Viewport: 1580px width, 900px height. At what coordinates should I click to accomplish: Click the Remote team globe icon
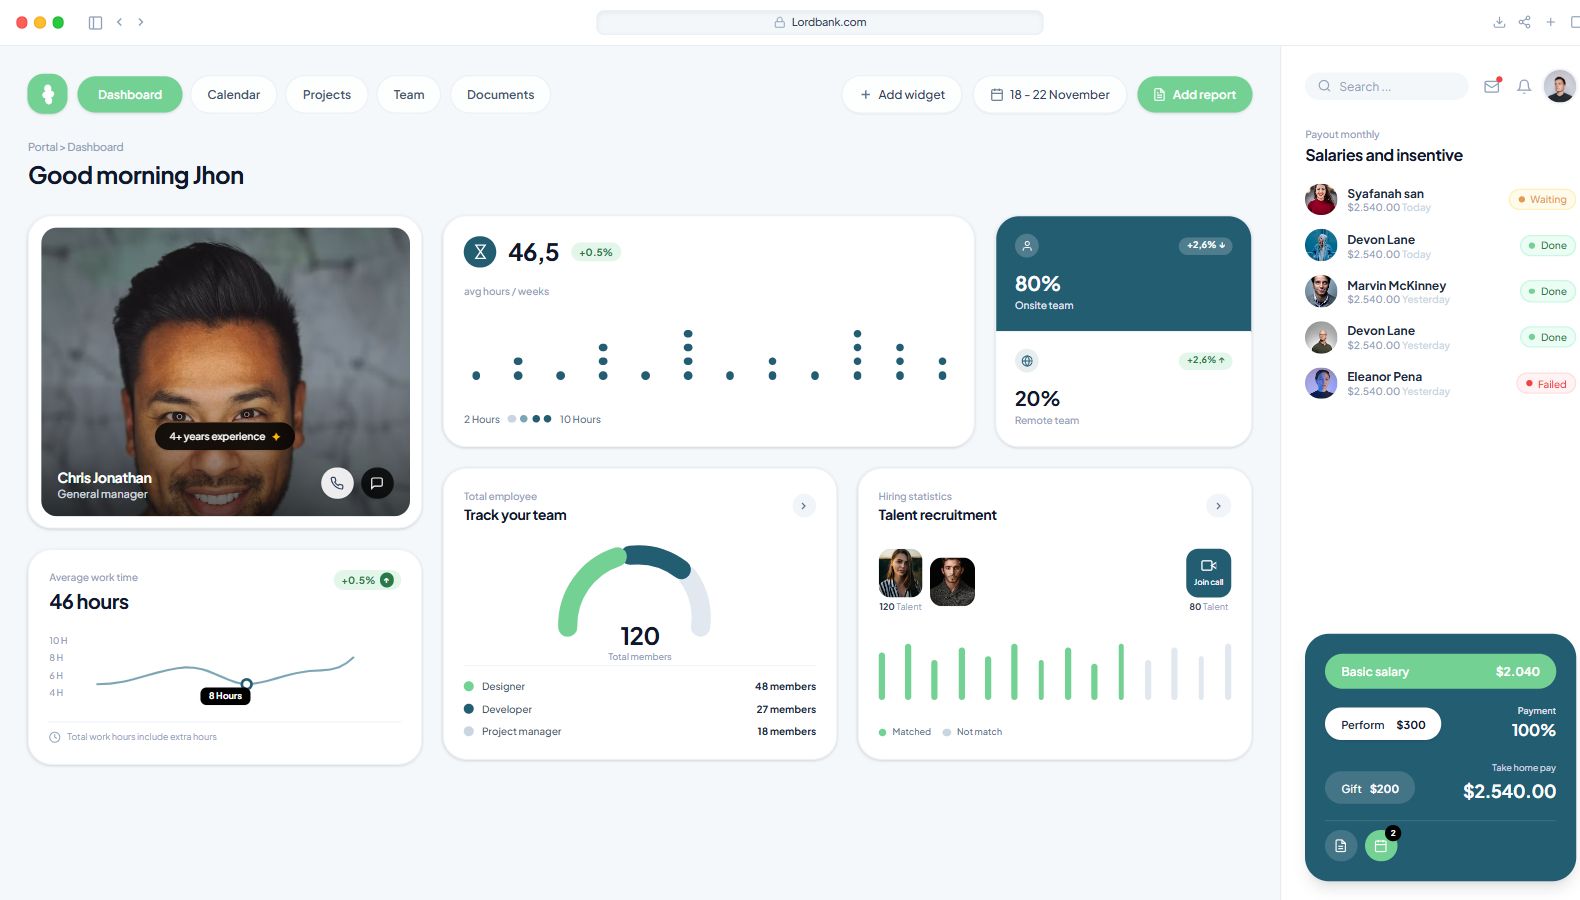(x=1027, y=360)
